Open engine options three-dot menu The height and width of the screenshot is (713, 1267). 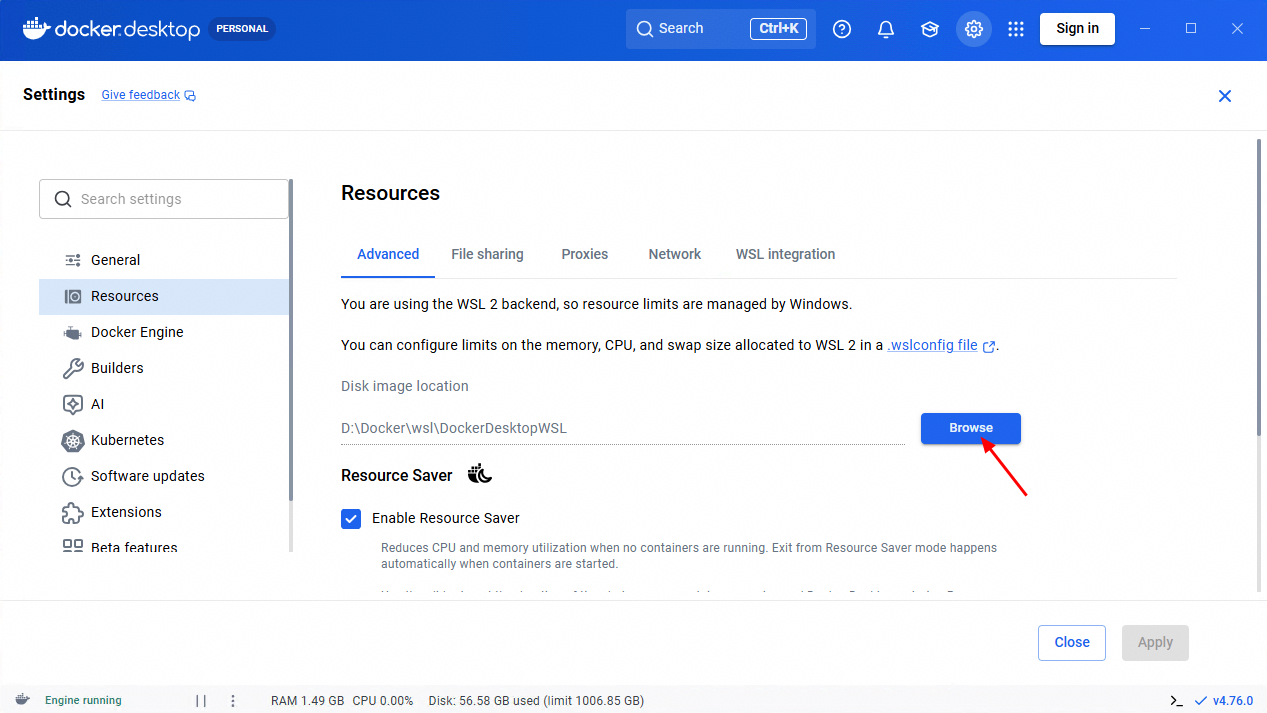click(x=233, y=701)
